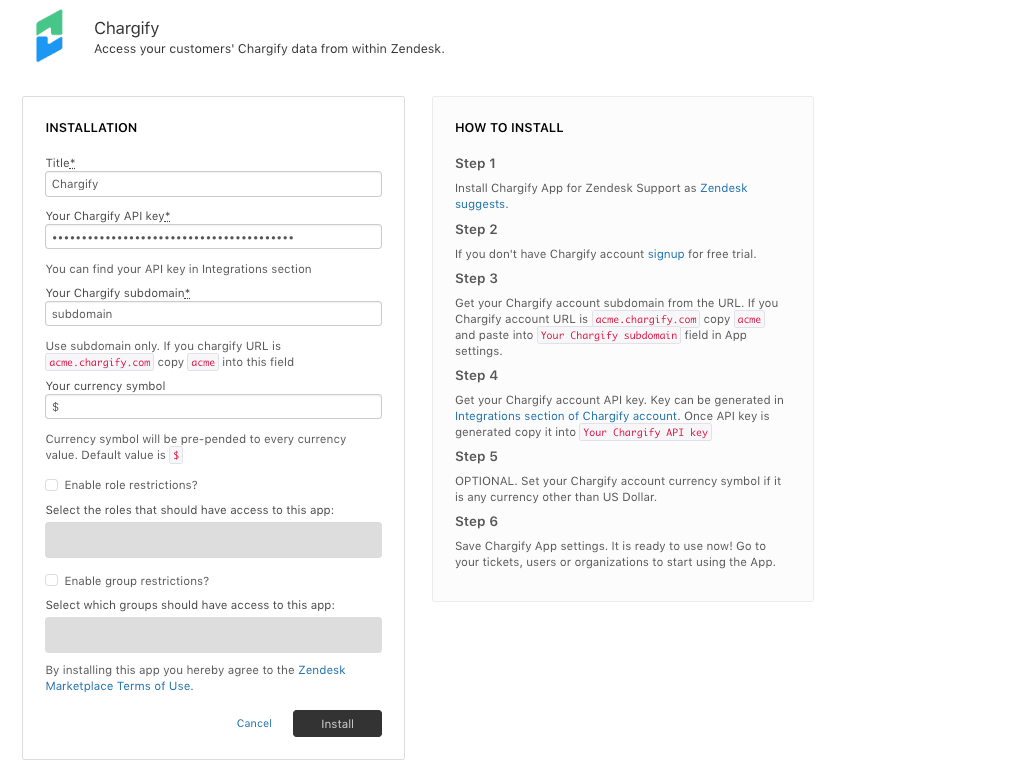The height and width of the screenshot is (768, 1024).
Task: Enable role restrictions checkbox
Action: (x=52, y=485)
